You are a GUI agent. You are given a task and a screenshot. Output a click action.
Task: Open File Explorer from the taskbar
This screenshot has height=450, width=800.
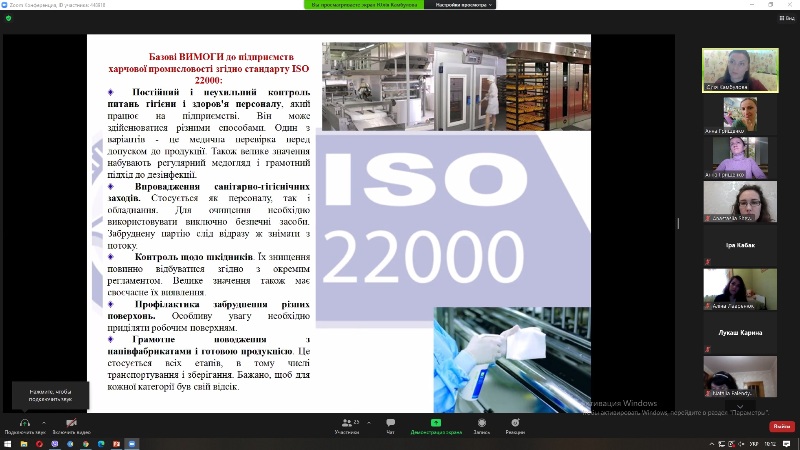(23, 444)
